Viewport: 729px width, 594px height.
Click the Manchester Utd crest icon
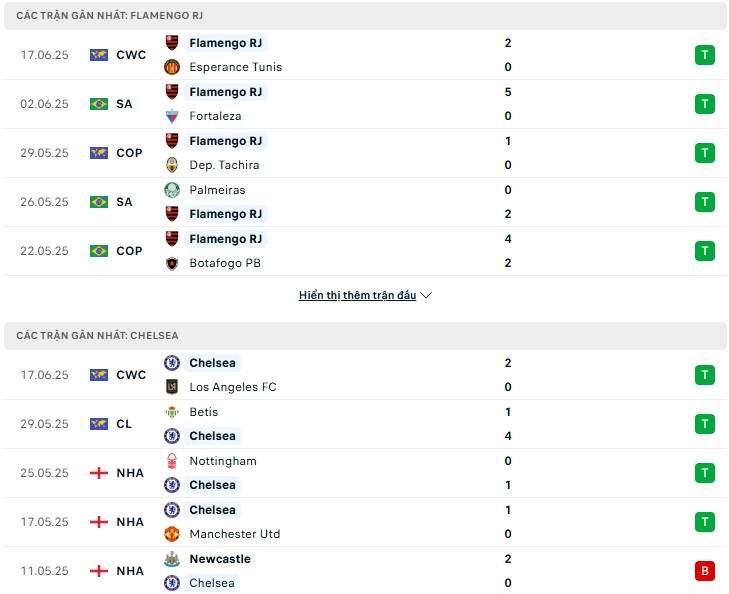point(172,534)
